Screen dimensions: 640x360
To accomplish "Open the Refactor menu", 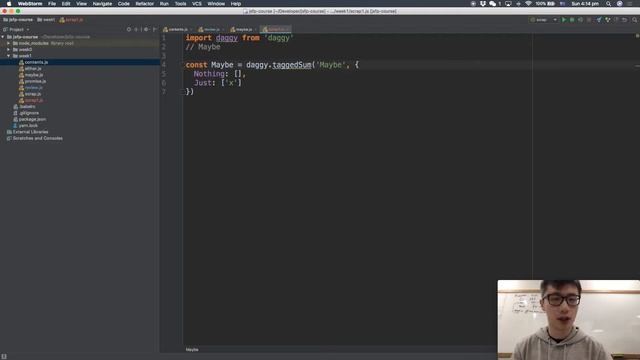I will 144,4.
